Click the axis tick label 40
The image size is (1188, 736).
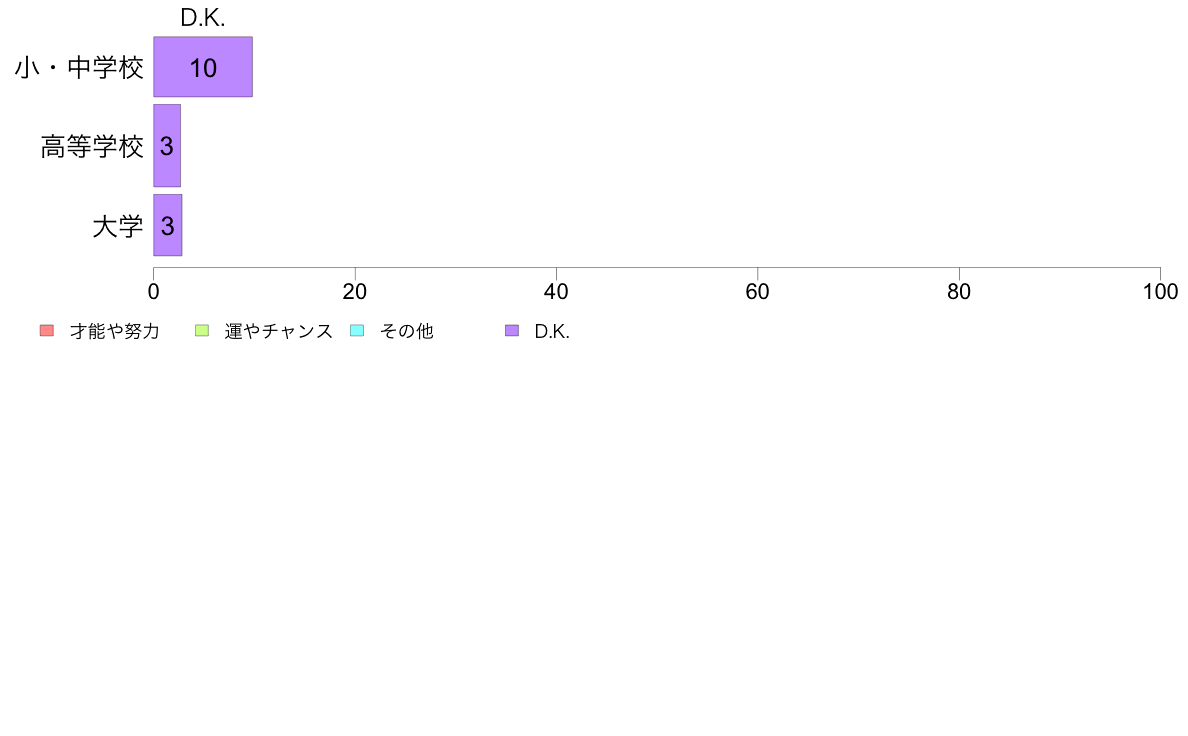point(556,292)
